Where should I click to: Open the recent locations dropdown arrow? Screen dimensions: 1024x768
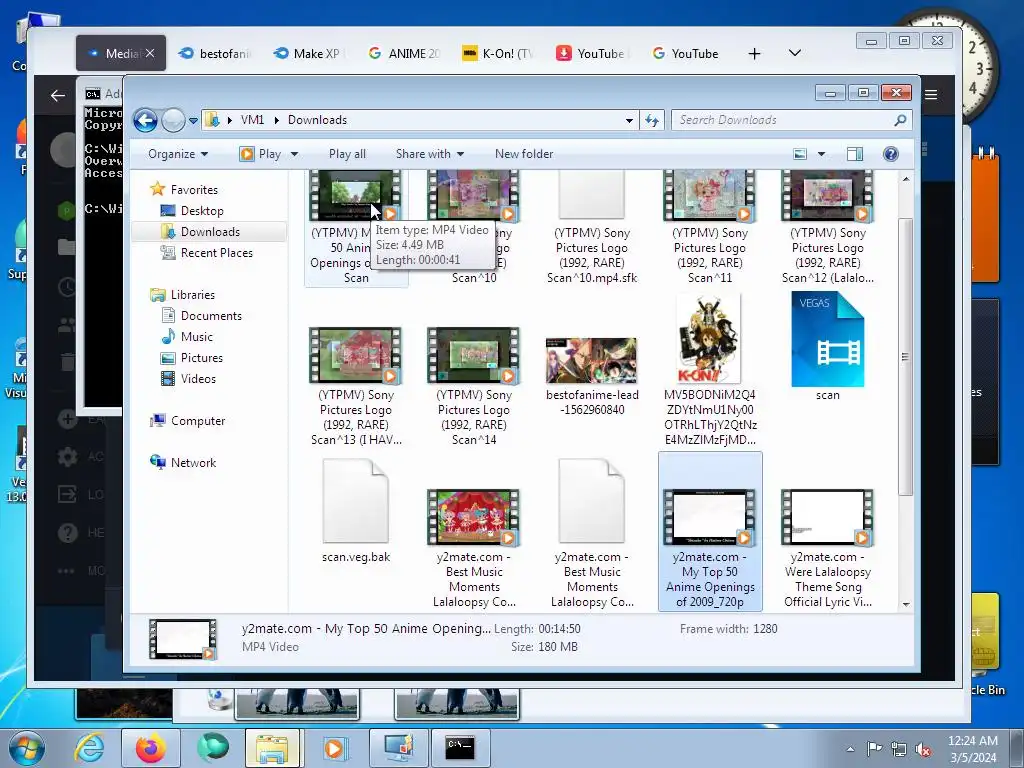pyautogui.click(x=193, y=120)
